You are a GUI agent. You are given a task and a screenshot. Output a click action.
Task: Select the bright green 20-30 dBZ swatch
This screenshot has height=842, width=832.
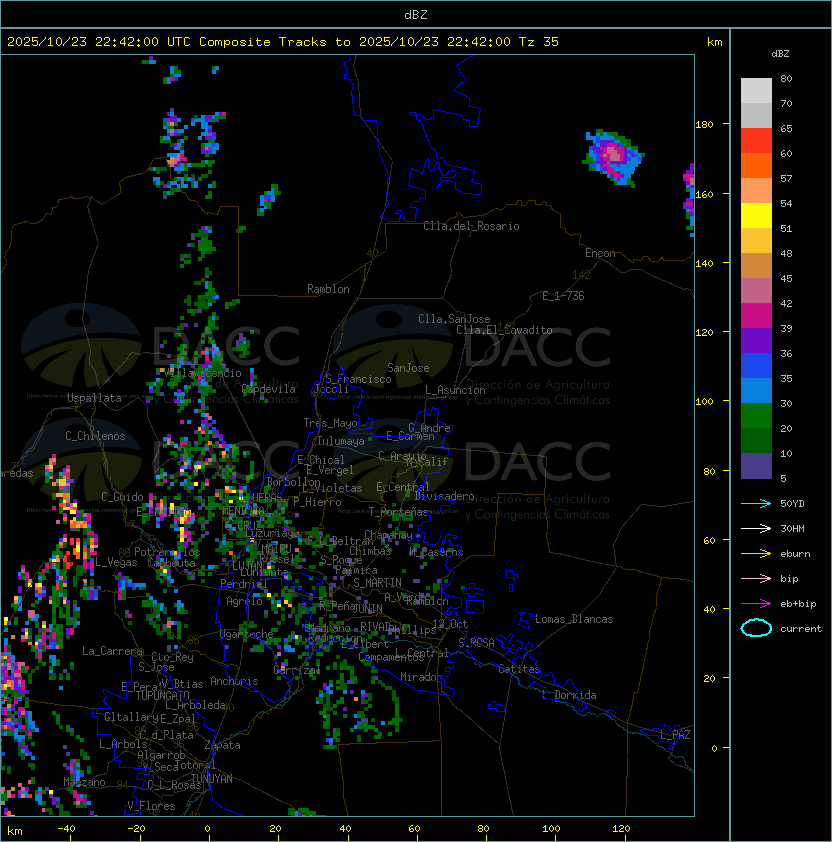(x=756, y=416)
